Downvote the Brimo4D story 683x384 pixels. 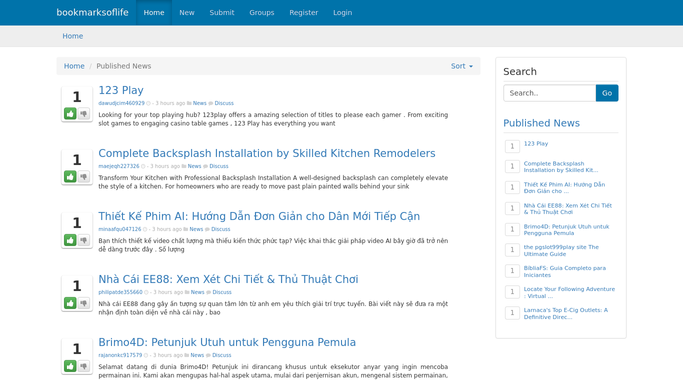(84, 366)
